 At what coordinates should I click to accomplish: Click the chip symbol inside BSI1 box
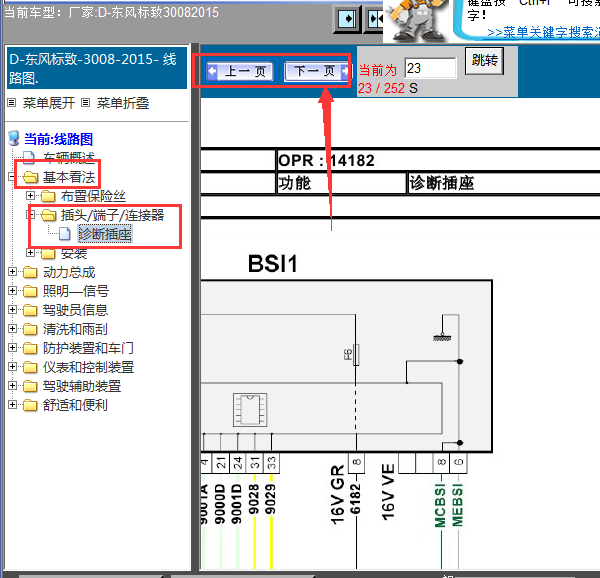click(250, 410)
